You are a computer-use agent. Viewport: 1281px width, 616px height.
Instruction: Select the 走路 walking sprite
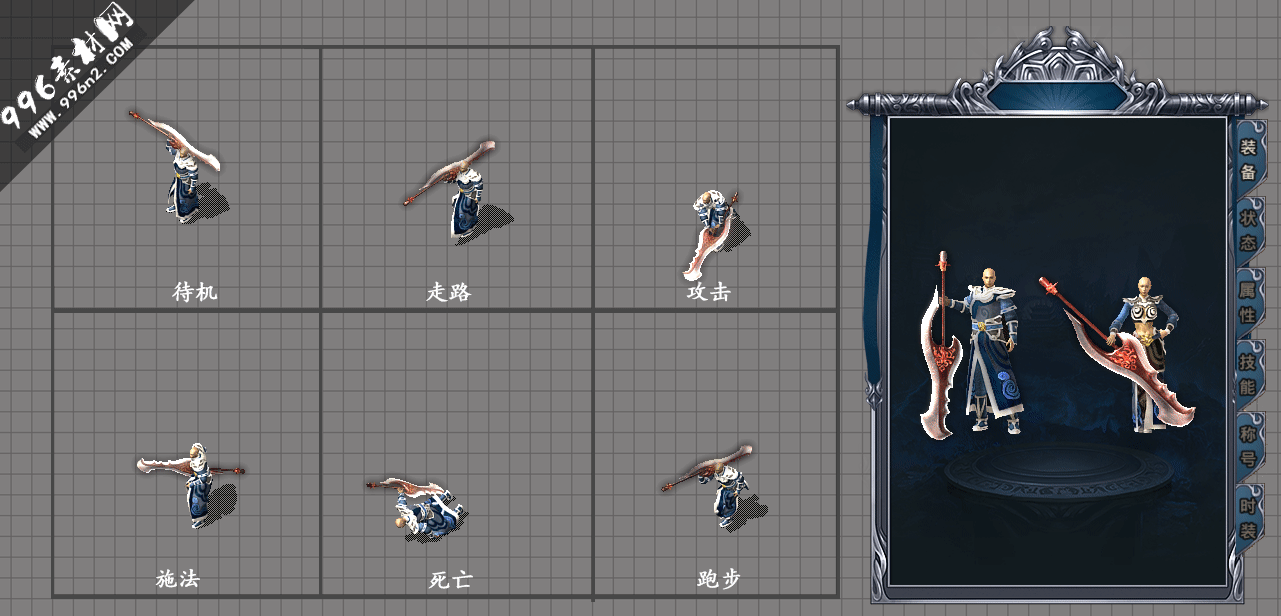pyautogui.click(x=458, y=190)
